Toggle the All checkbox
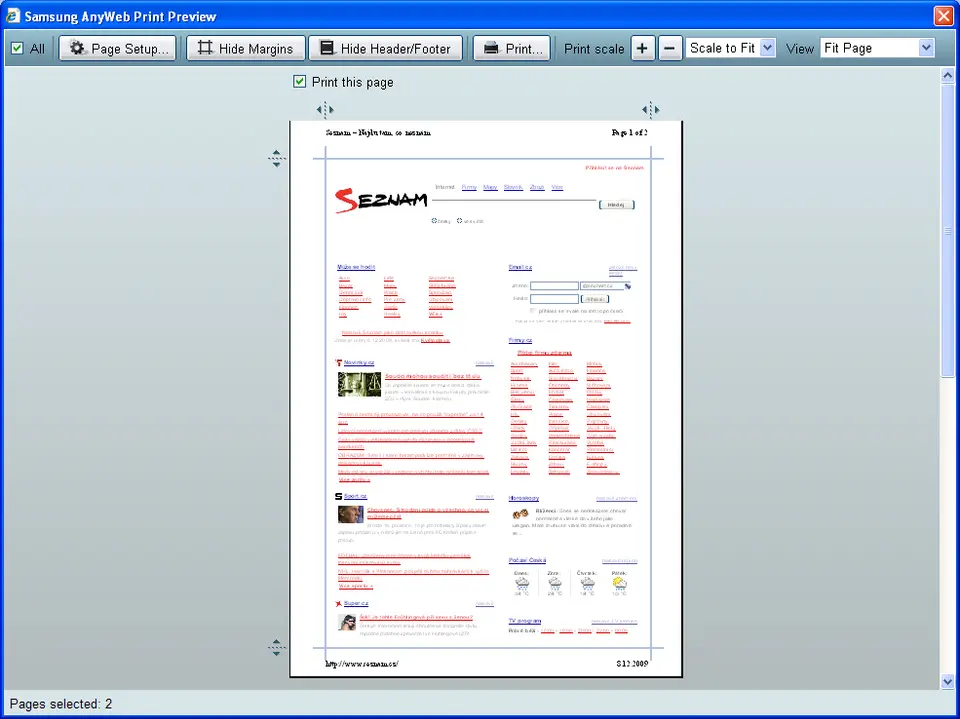 tap(17, 48)
